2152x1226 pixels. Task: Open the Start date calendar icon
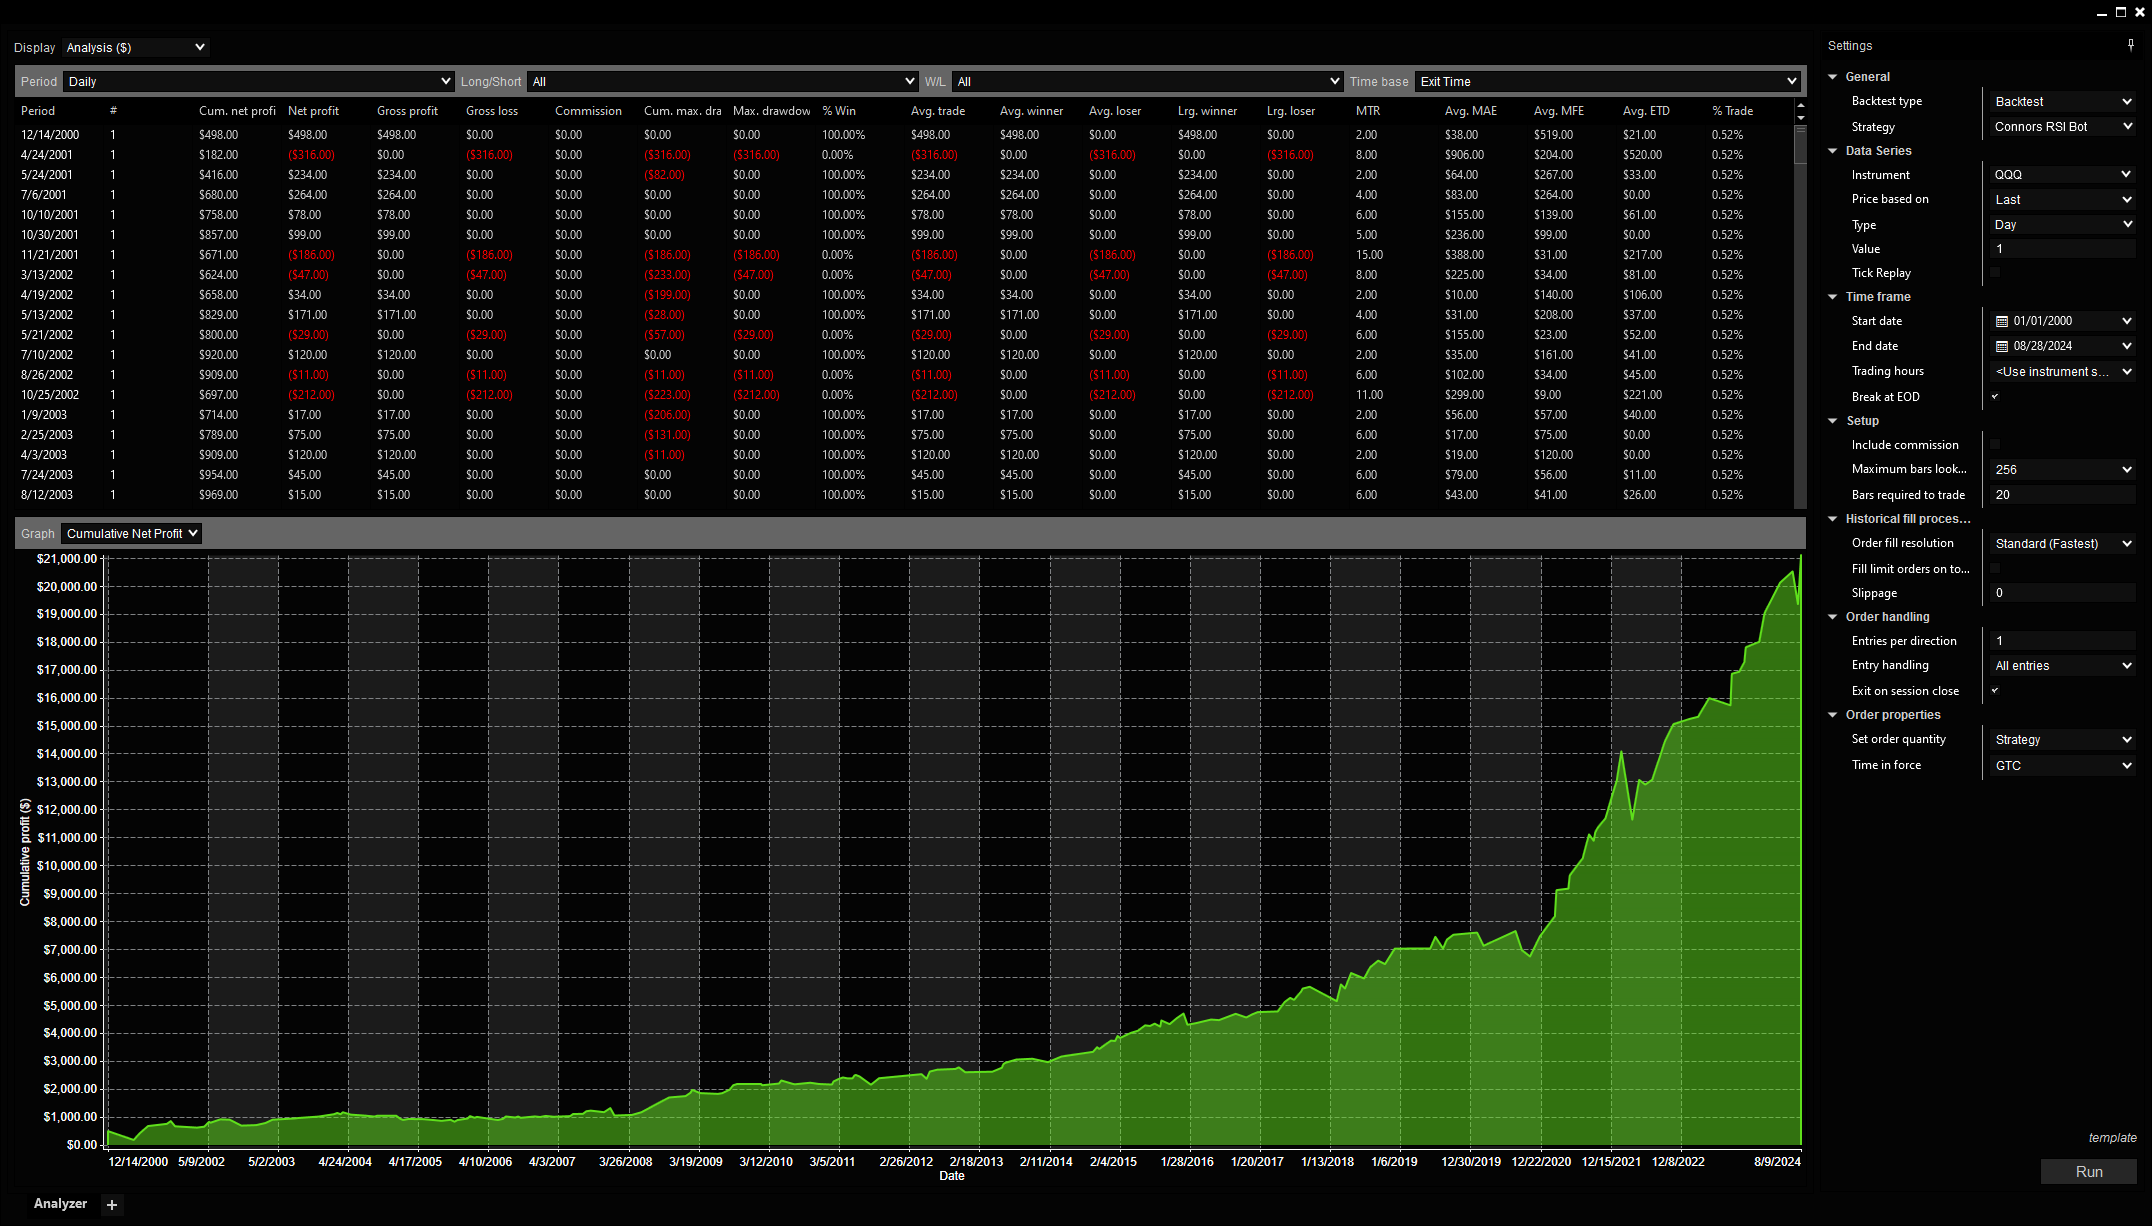click(x=2002, y=321)
